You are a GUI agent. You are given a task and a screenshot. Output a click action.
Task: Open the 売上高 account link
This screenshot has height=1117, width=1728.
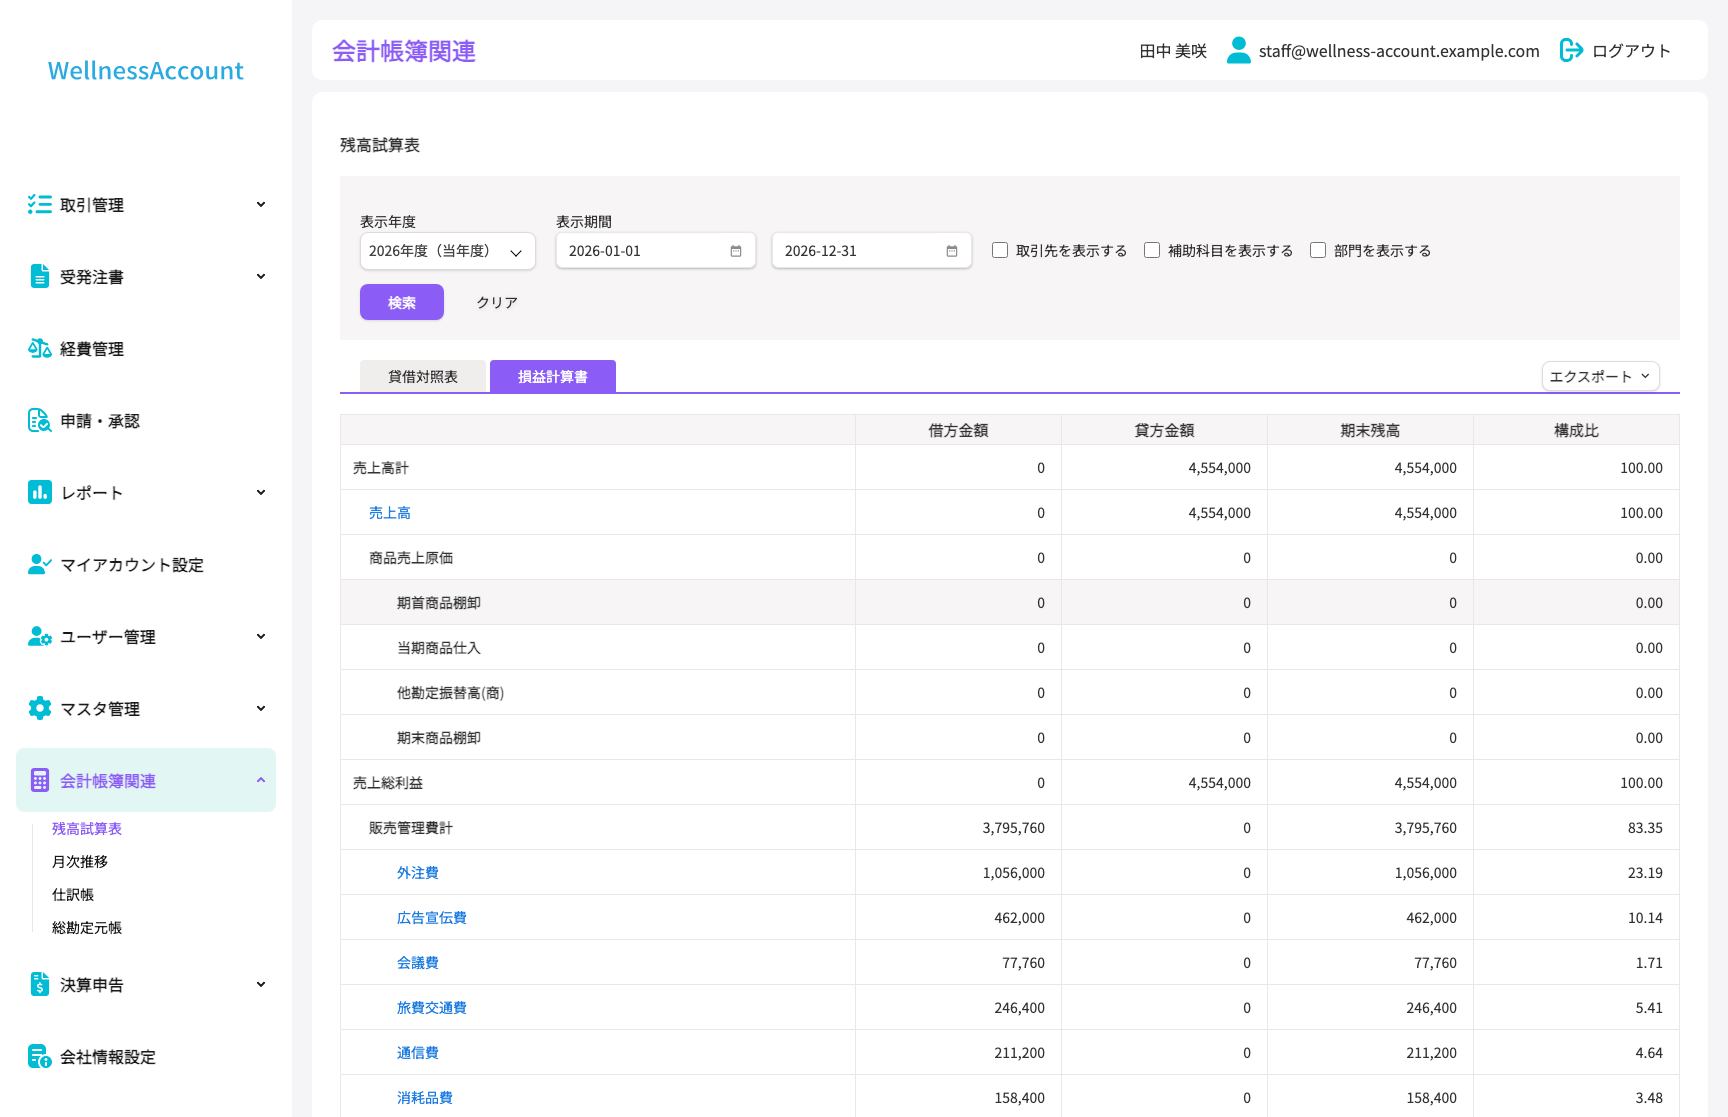tap(390, 513)
